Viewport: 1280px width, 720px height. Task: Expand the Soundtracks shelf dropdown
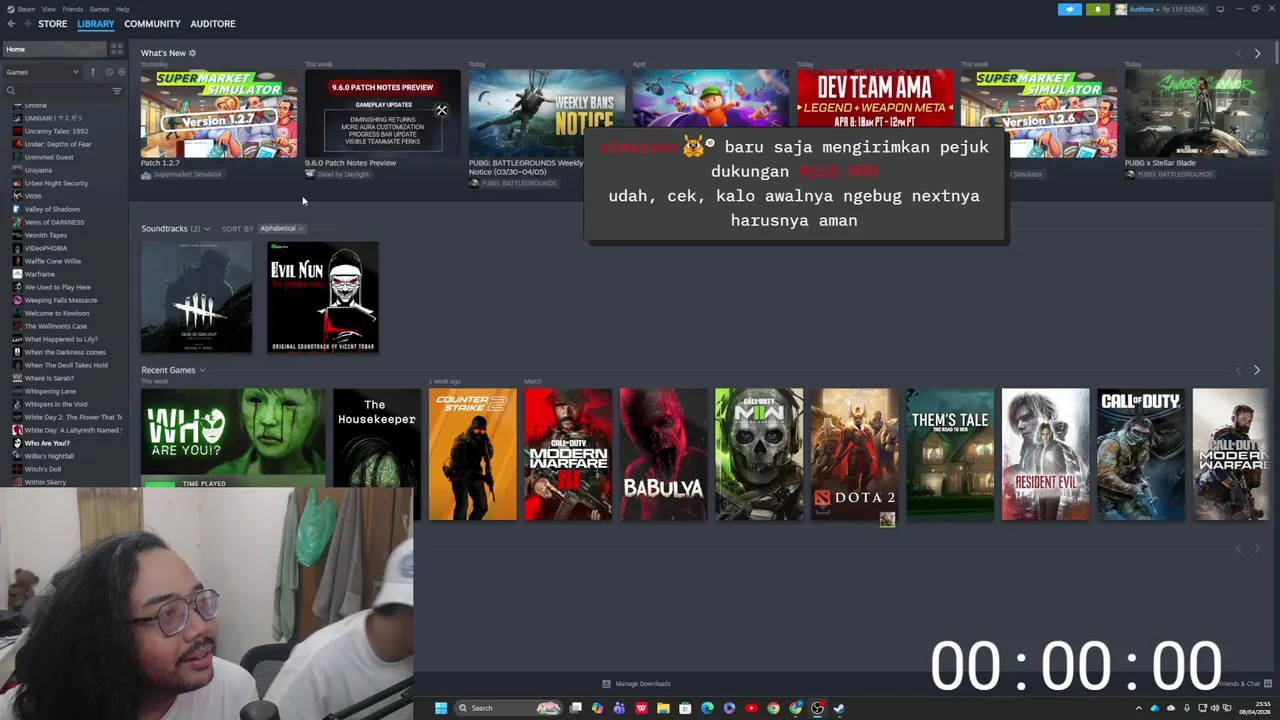pyautogui.click(x=207, y=229)
